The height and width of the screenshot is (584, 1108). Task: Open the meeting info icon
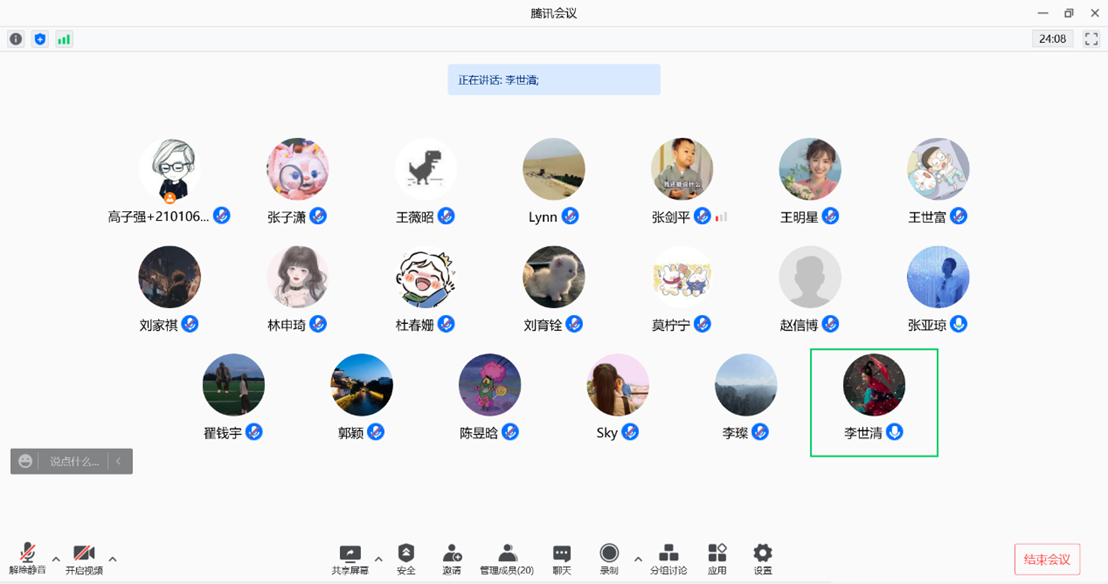point(16,39)
